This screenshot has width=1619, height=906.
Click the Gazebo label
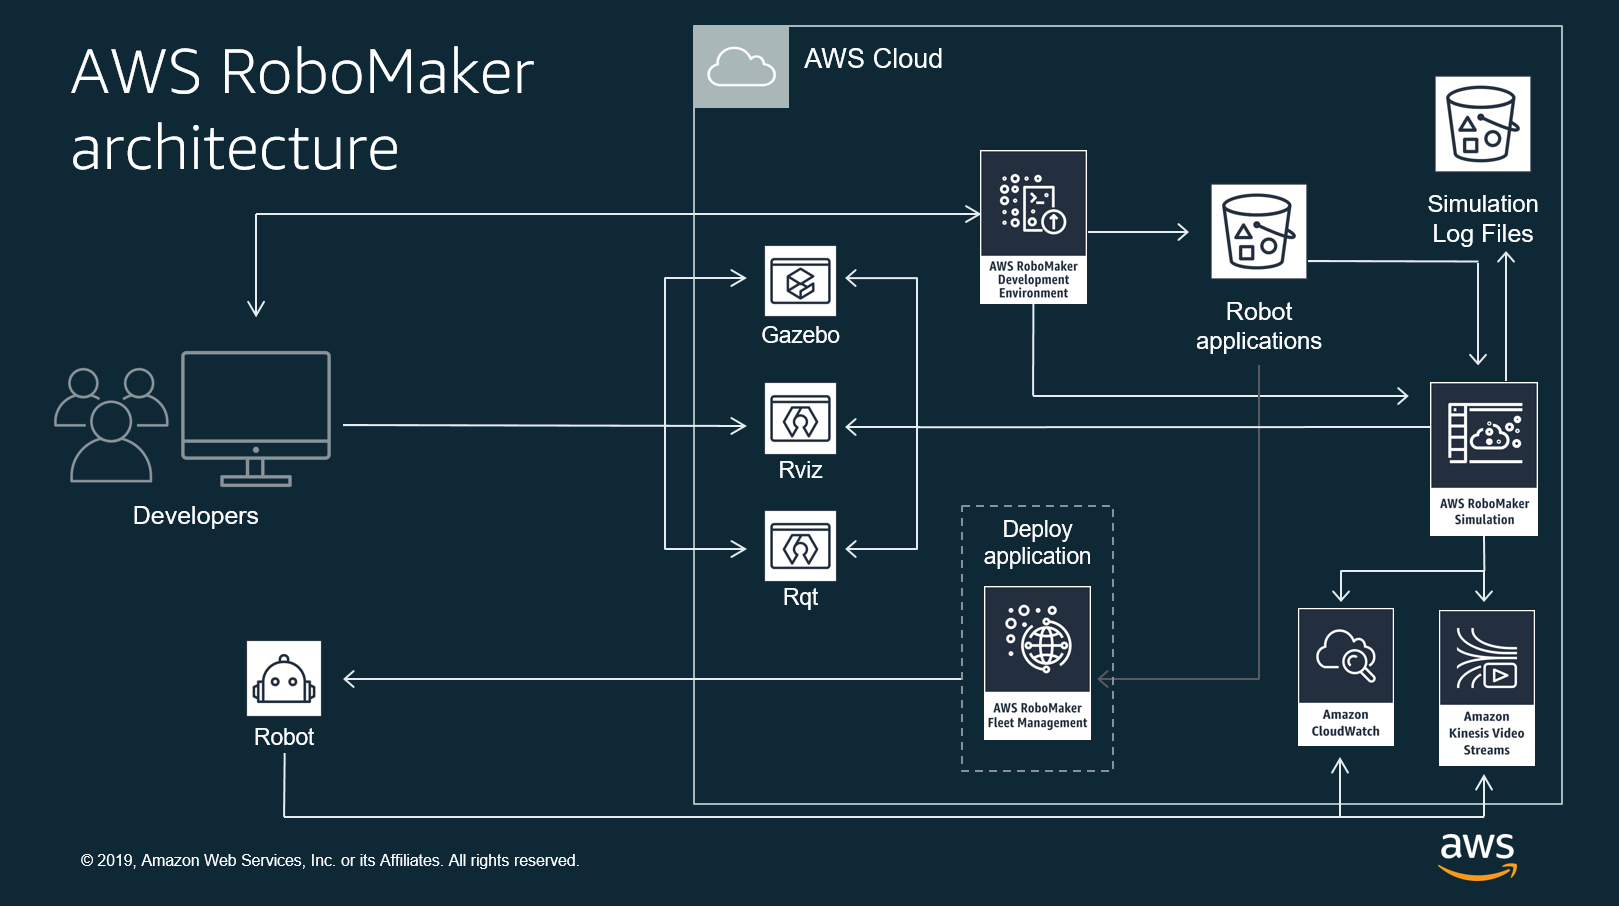click(x=800, y=335)
